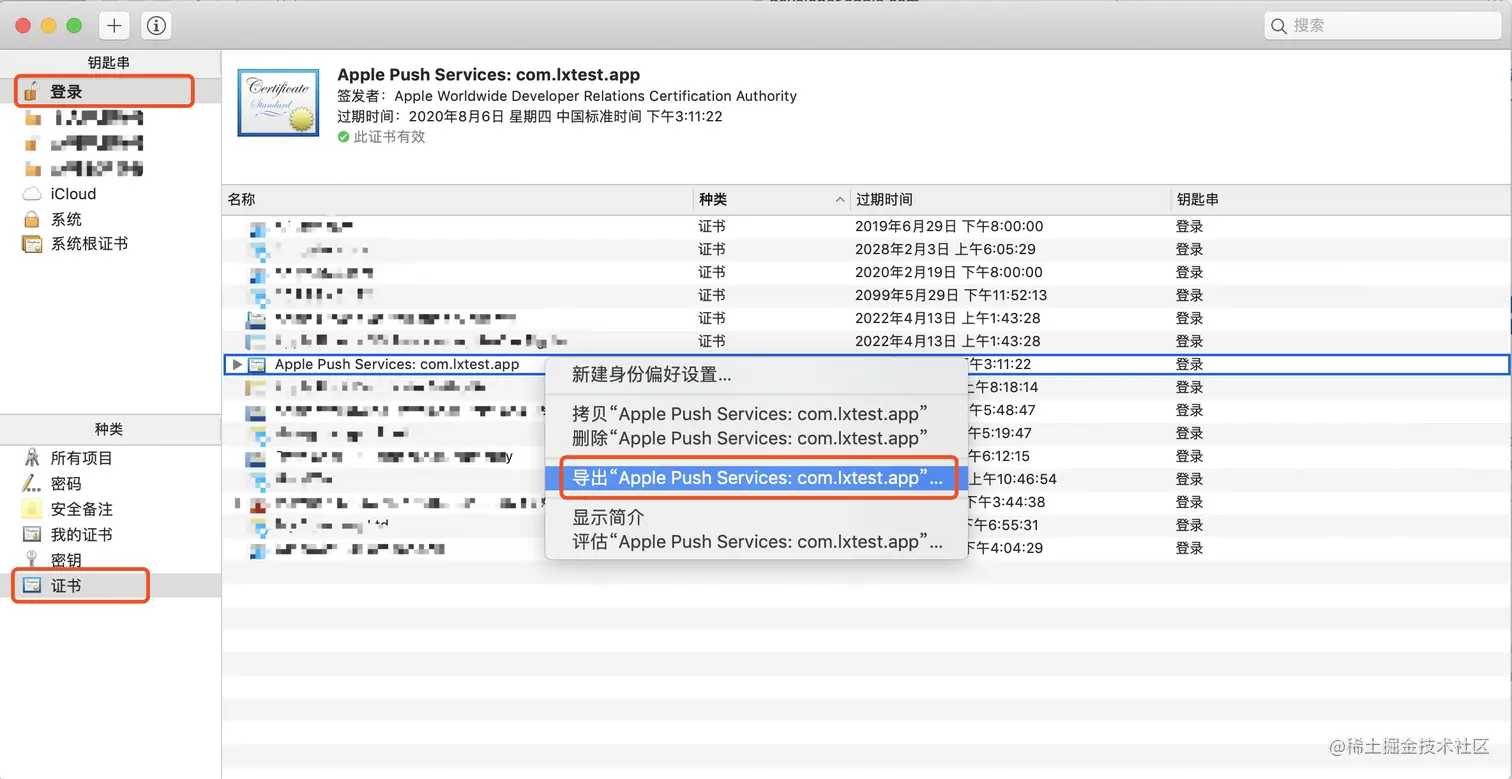This screenshot has width=1512, height=779.
Task: Click the lock icon next to 系统
Action: tap(32, 218)
